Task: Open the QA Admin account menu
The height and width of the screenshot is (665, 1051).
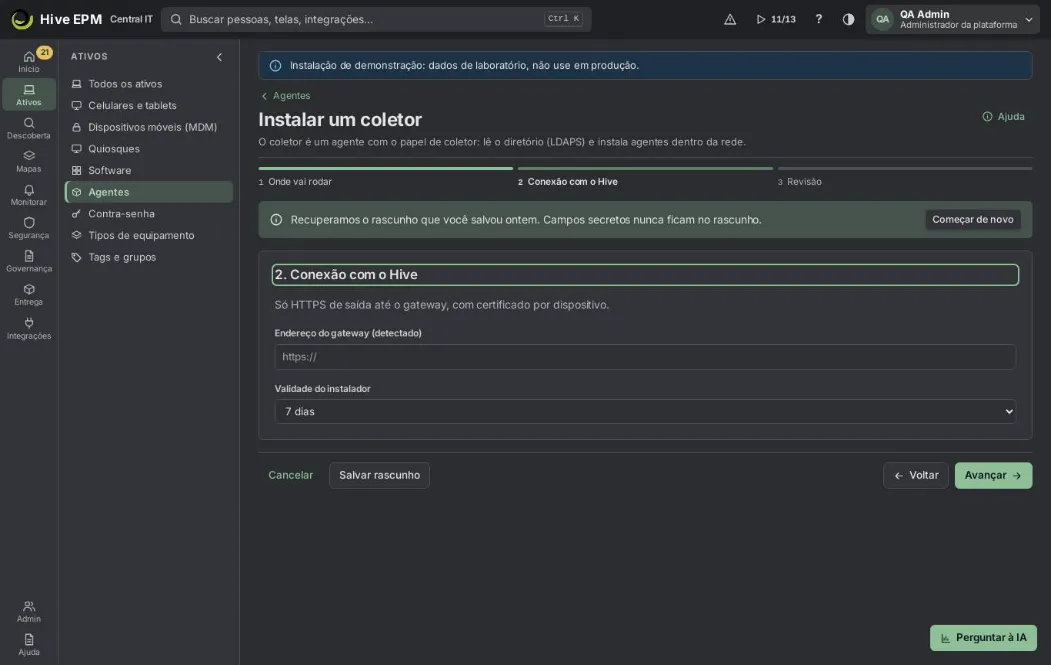Action: tap(952, 19)
